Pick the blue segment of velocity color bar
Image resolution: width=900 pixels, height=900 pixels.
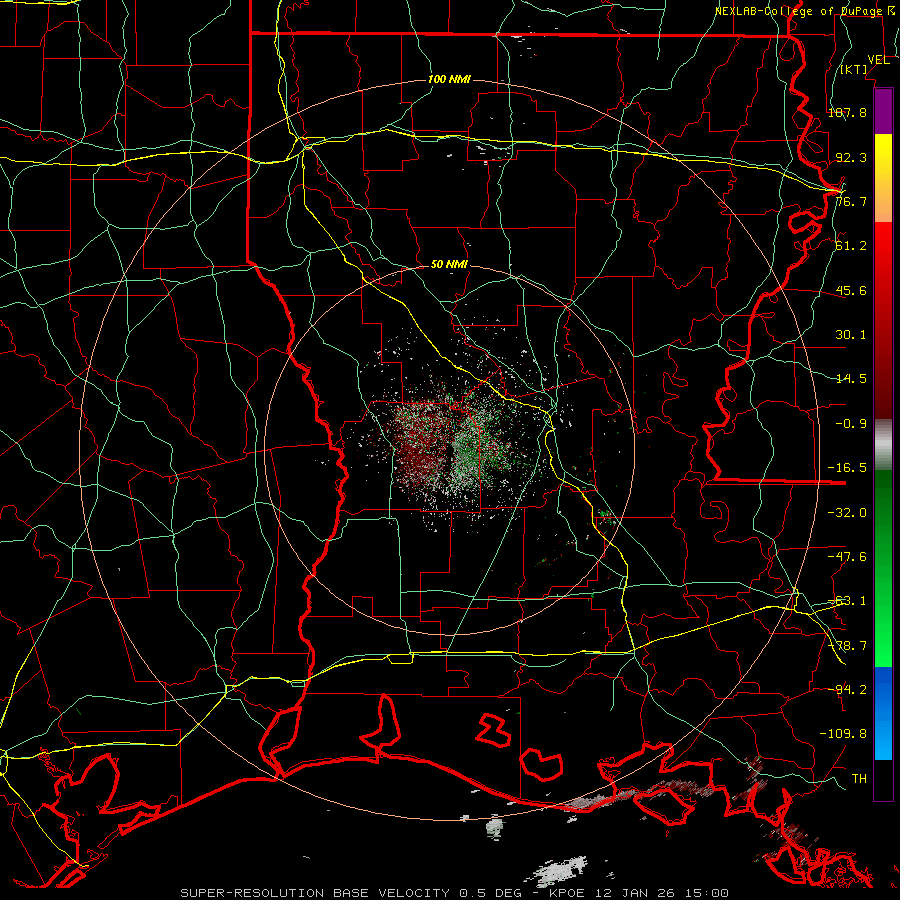pyautogui.click(x=883, y=713)
